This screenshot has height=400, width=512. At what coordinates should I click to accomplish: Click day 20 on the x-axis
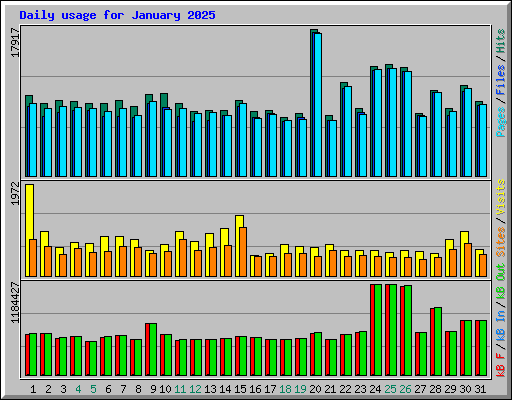pos(315,389)
